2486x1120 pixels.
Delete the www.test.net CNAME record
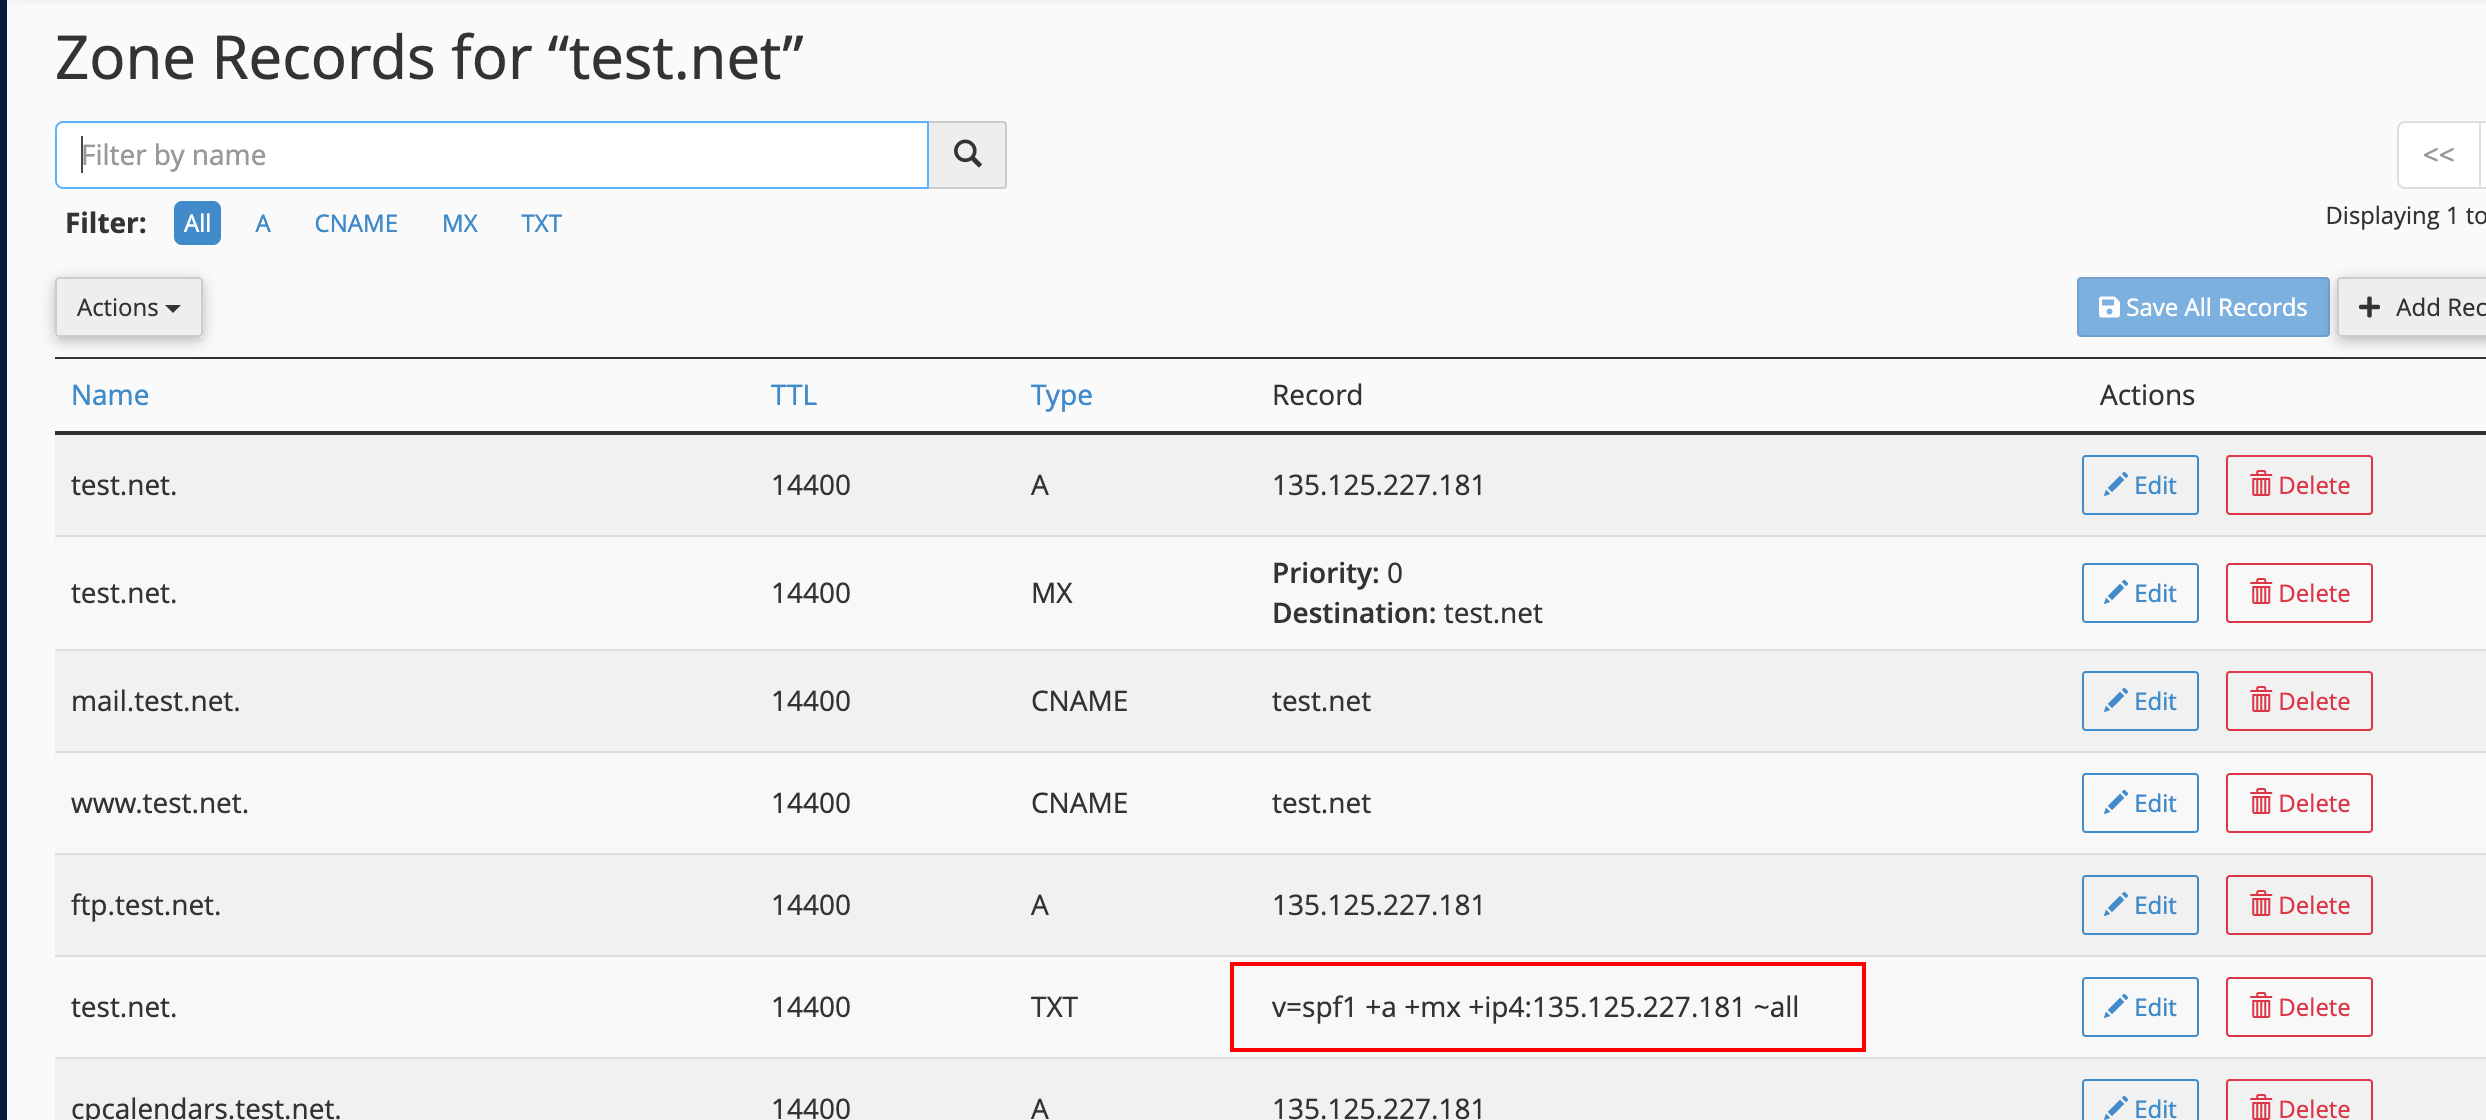coord(2298,803)
